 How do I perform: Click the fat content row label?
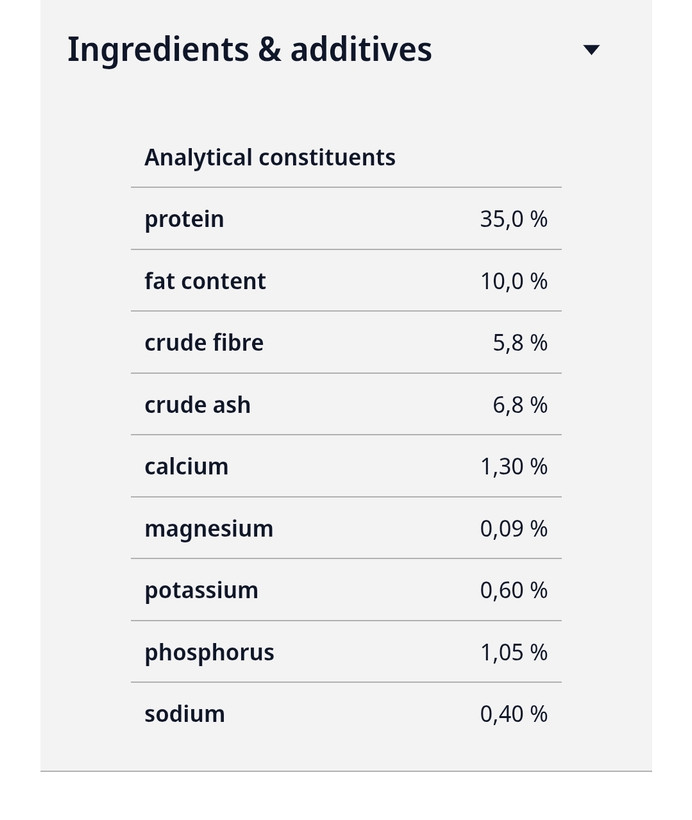(205, 281)
